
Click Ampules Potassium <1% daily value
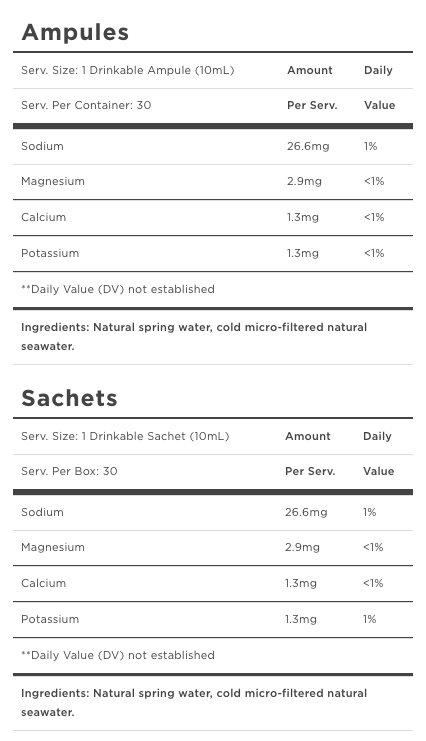click(374, 253)
